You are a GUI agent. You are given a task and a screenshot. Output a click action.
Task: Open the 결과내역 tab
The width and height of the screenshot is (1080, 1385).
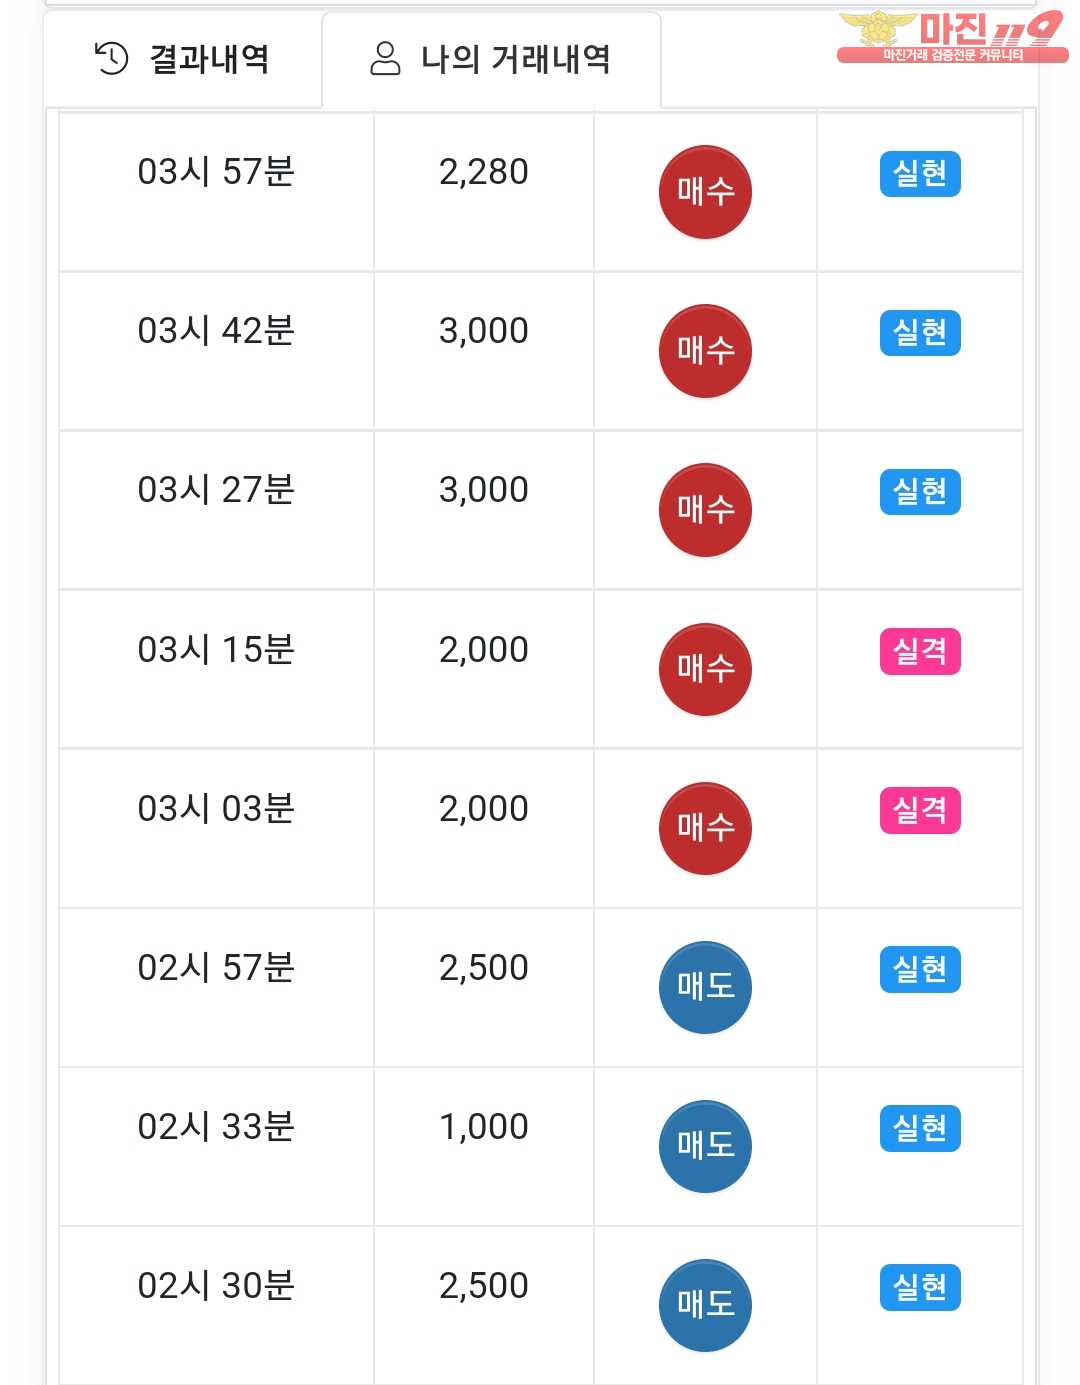[182, 59]
